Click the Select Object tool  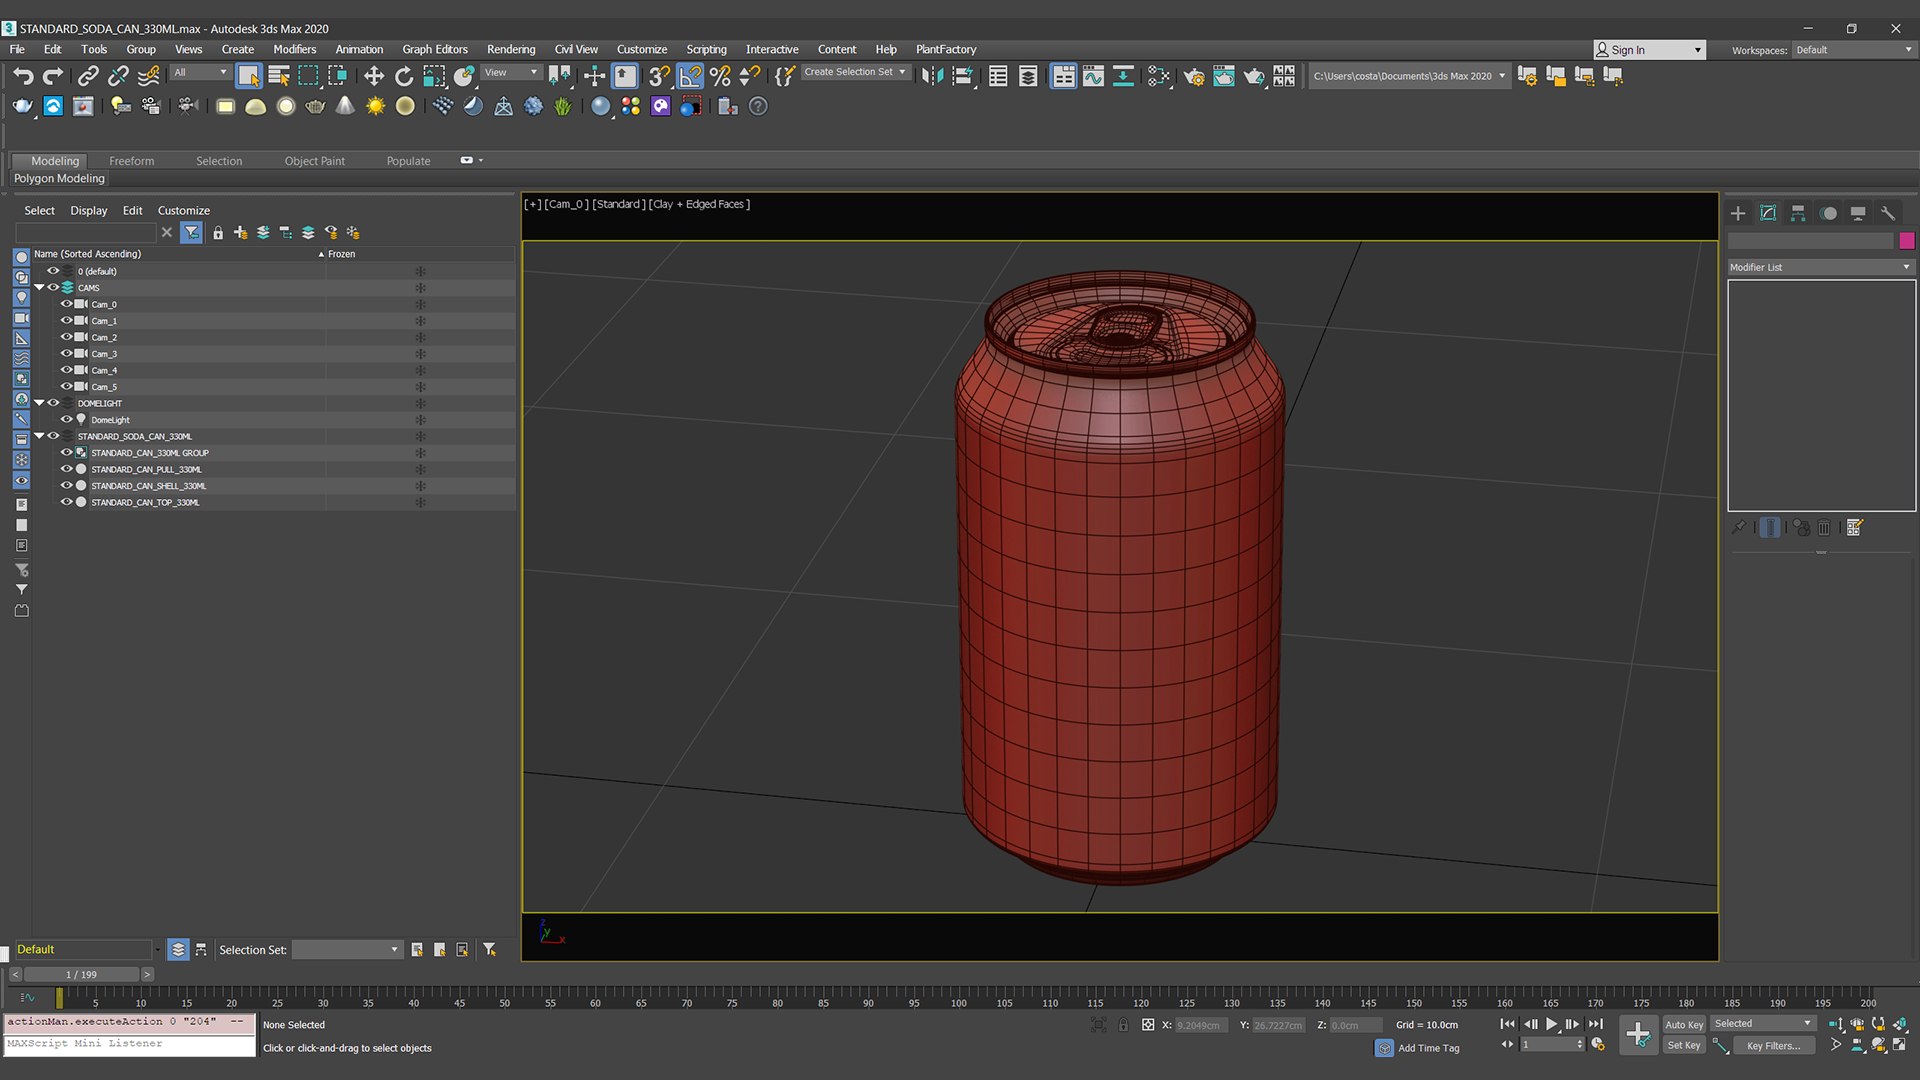[x=249, y=76]
